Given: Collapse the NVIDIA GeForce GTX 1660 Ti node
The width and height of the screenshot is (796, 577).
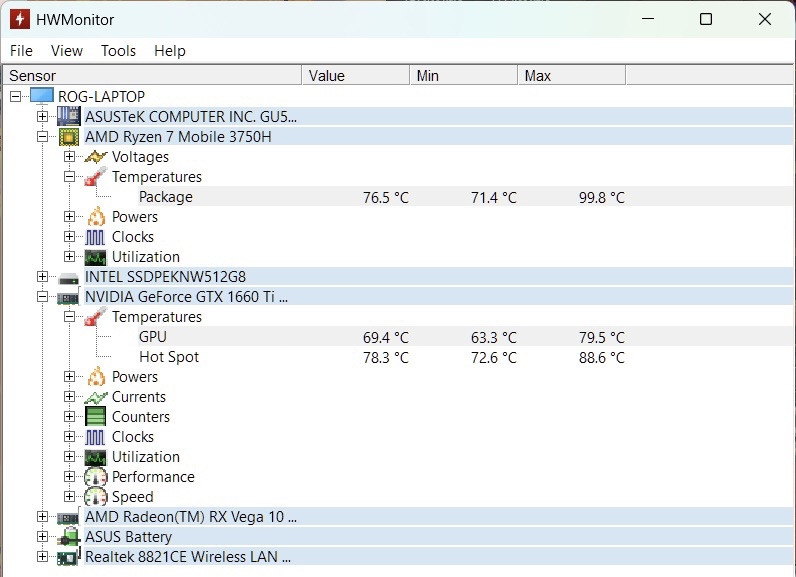Looking at the screenshot, I should [43, 296].
